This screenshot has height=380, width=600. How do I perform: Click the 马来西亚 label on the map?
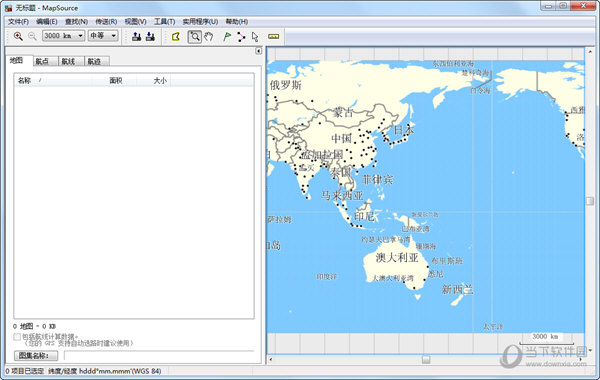click(x=342, y=196)
